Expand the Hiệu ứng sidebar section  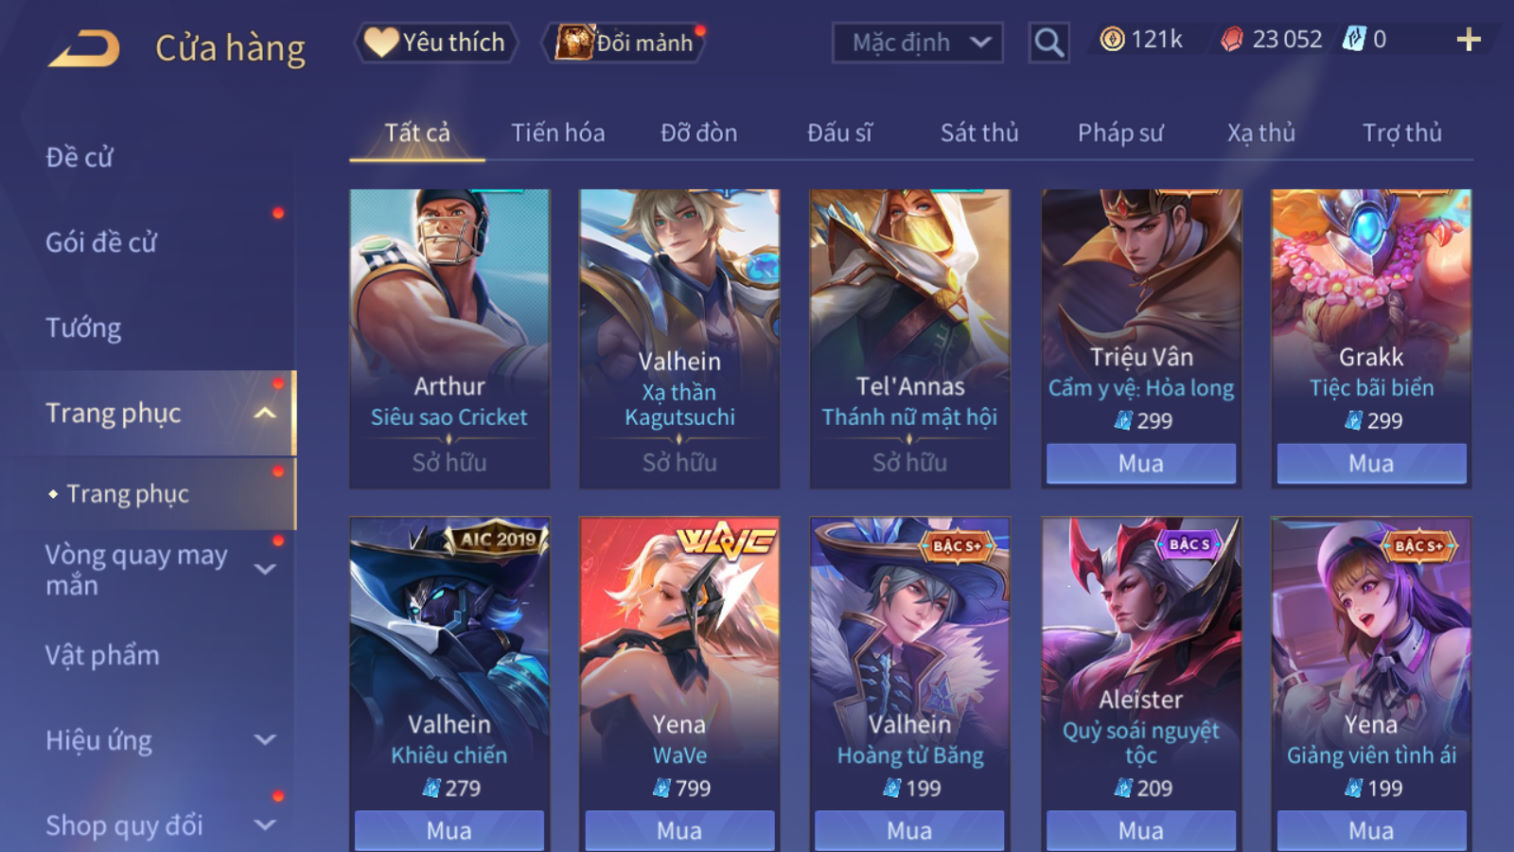[x=265, y=740]
